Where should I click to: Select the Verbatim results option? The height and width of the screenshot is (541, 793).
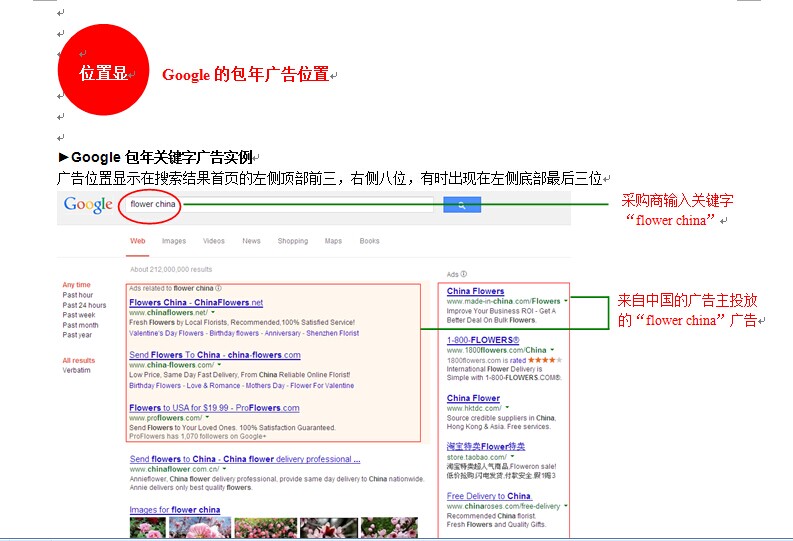coord(76,370)
